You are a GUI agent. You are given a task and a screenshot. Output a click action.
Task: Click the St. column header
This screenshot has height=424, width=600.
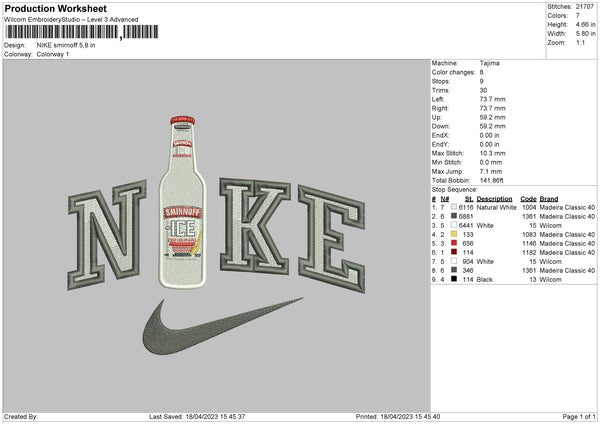coord(469,199)
